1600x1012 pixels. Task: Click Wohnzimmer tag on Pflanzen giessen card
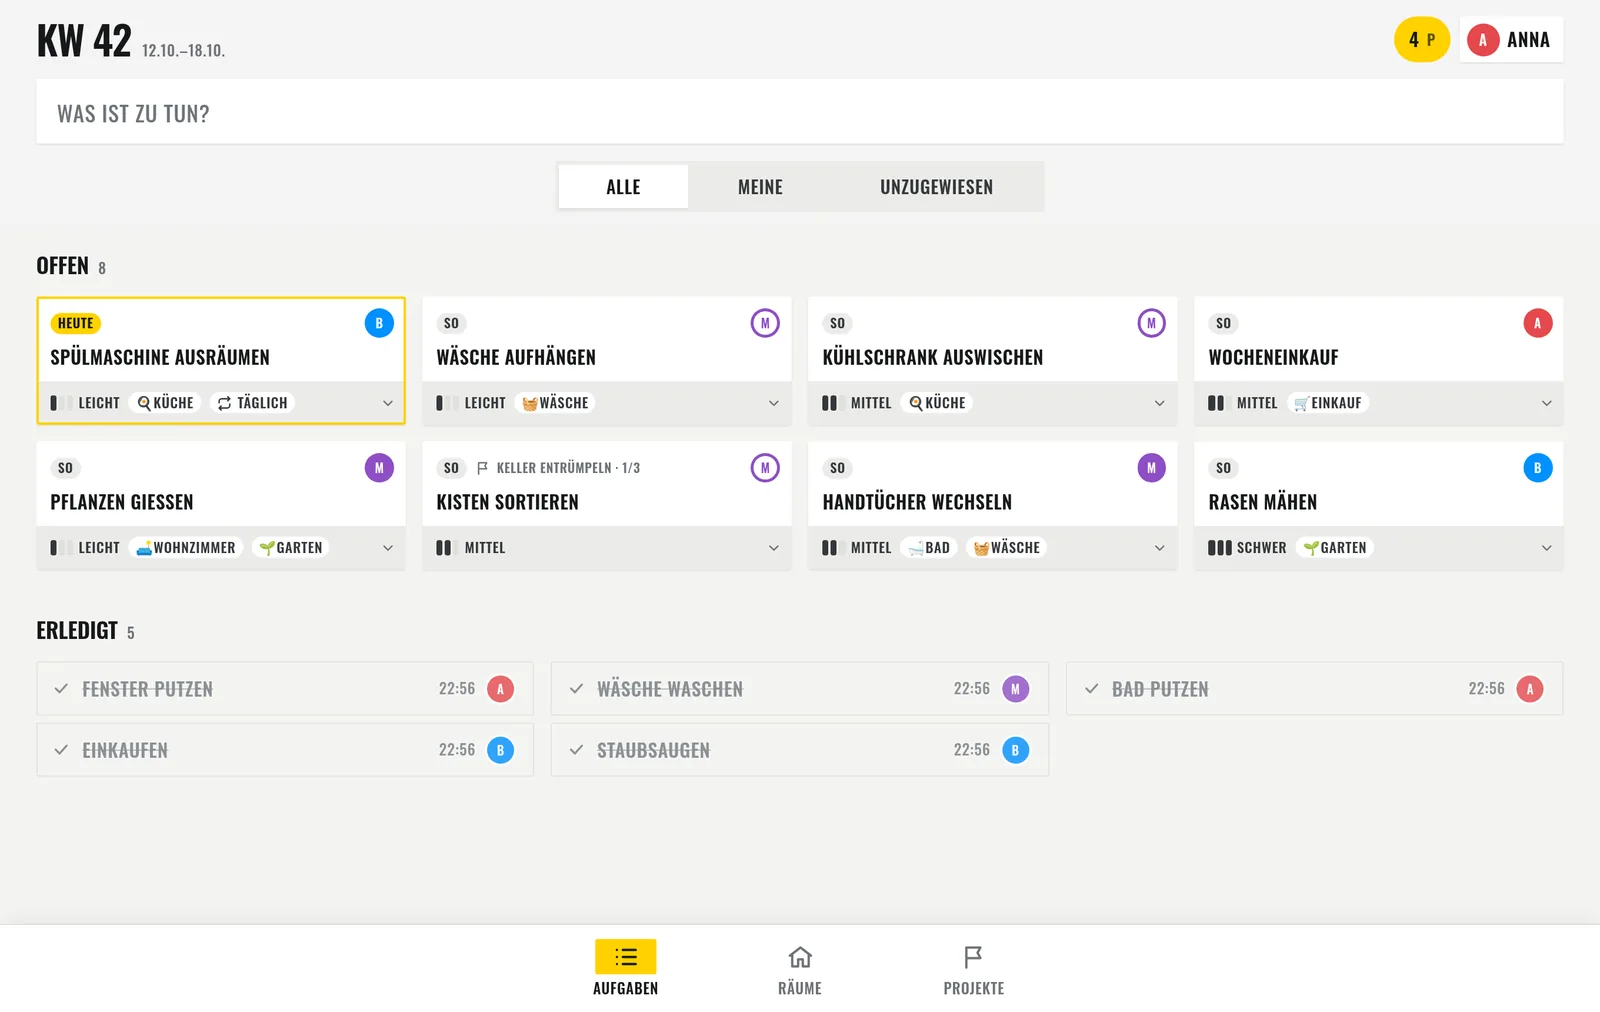click(186, 548)
